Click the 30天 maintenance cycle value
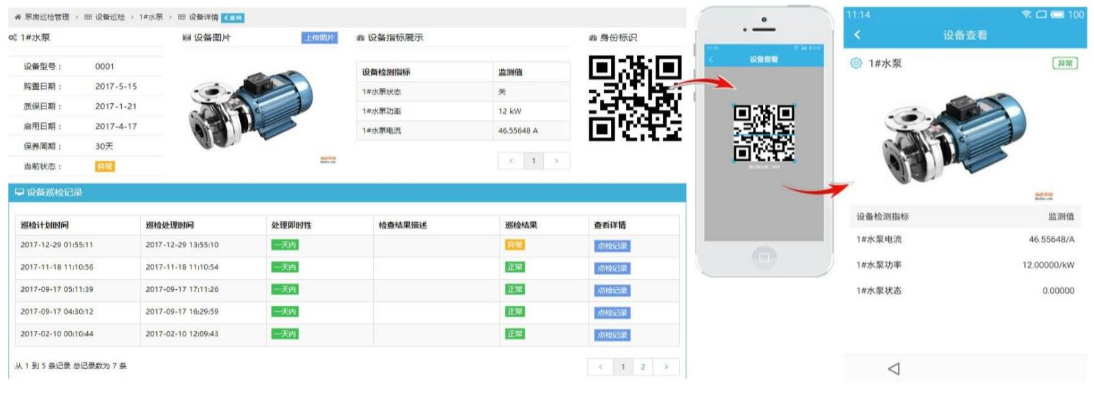This screenshot has height=401, width=1094. tap(104, 146)
